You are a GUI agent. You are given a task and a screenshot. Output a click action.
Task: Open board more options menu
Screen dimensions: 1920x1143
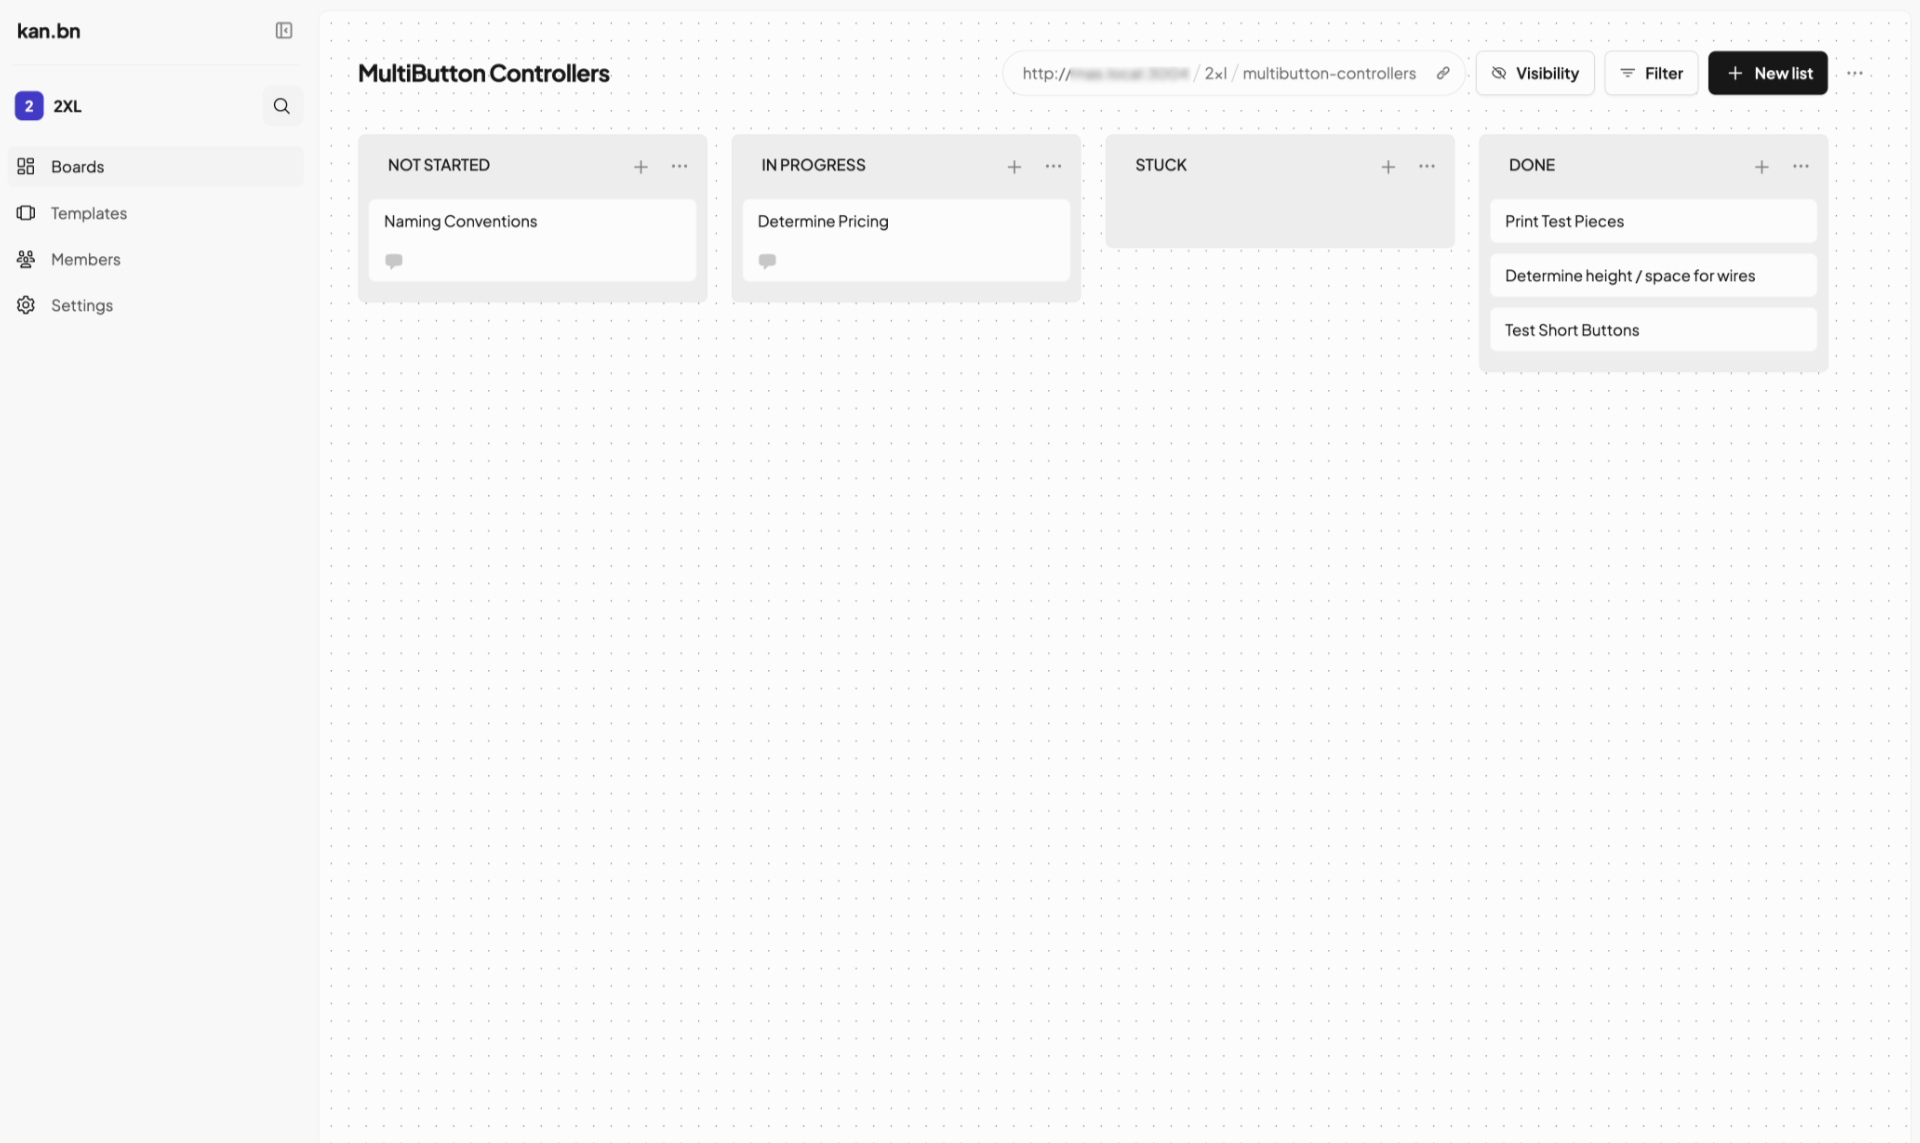[1855, 73]
